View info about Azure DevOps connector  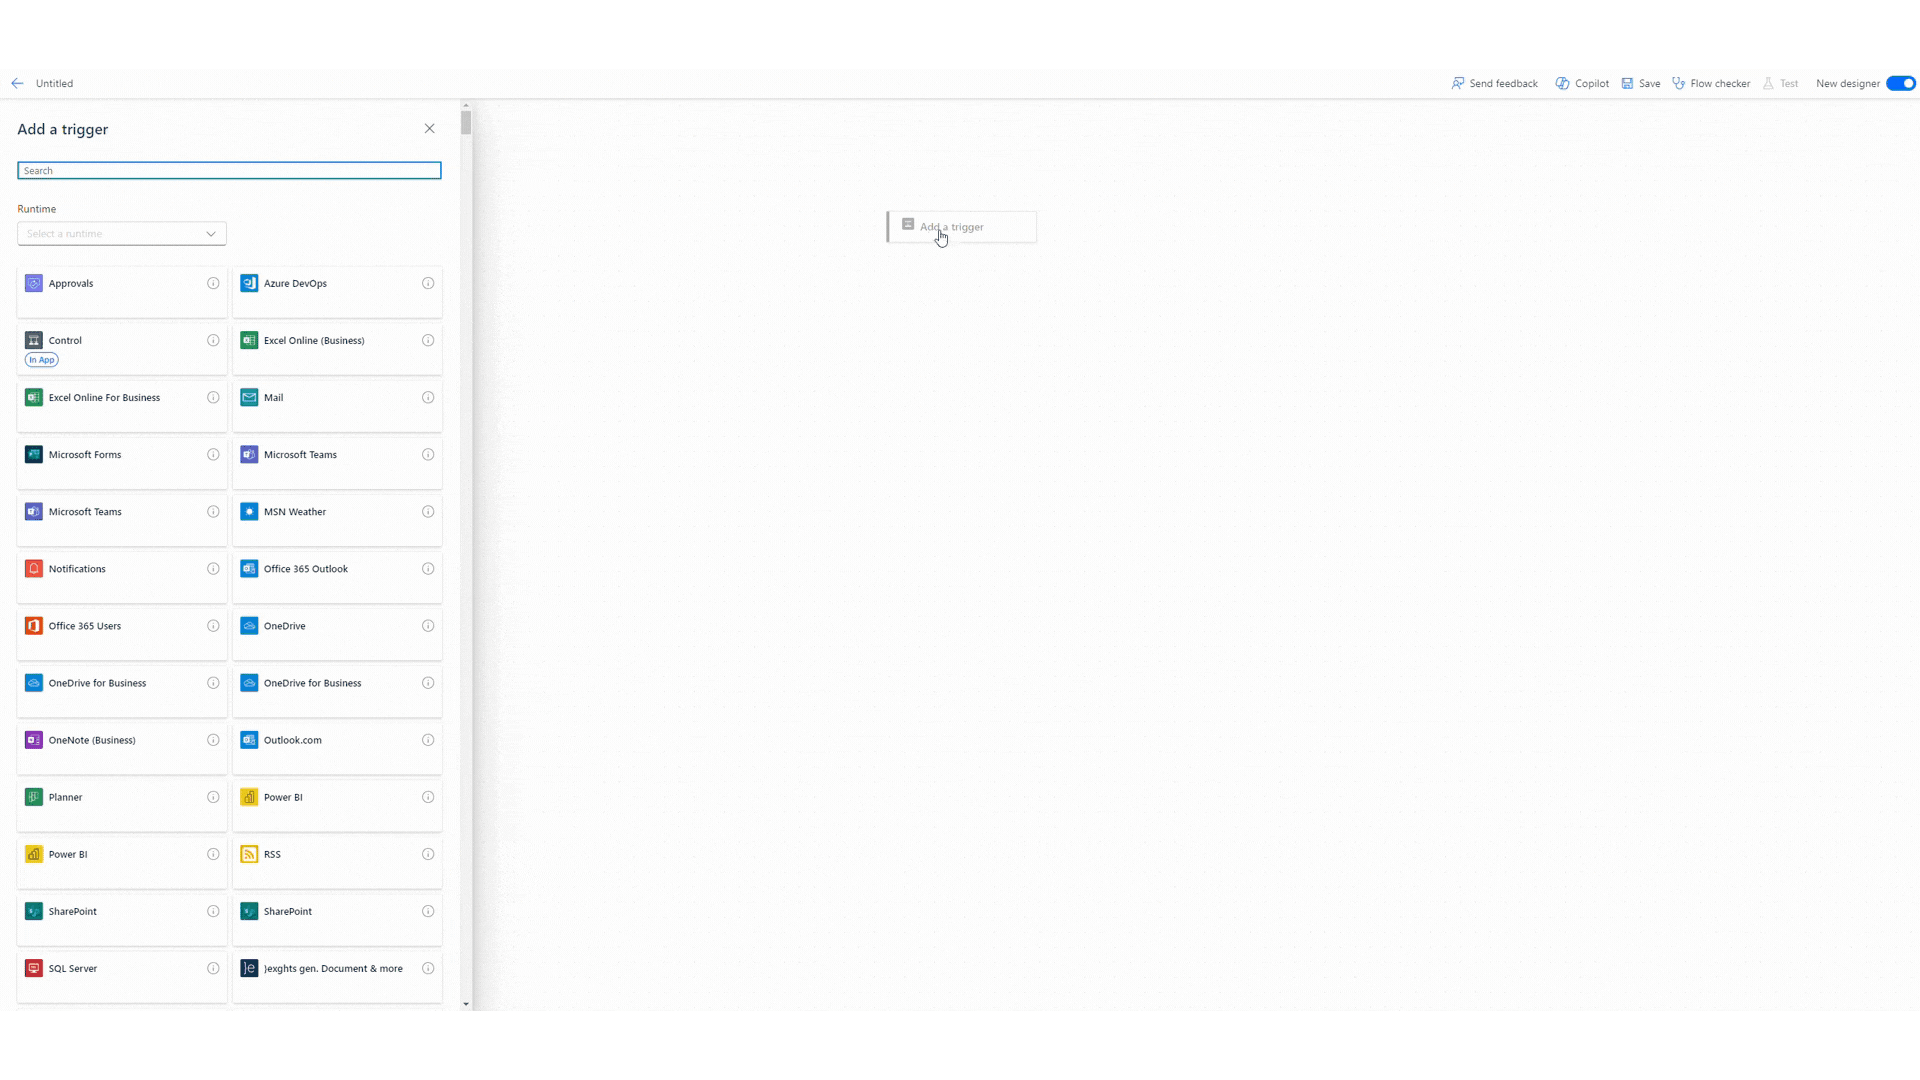(428, 283)
